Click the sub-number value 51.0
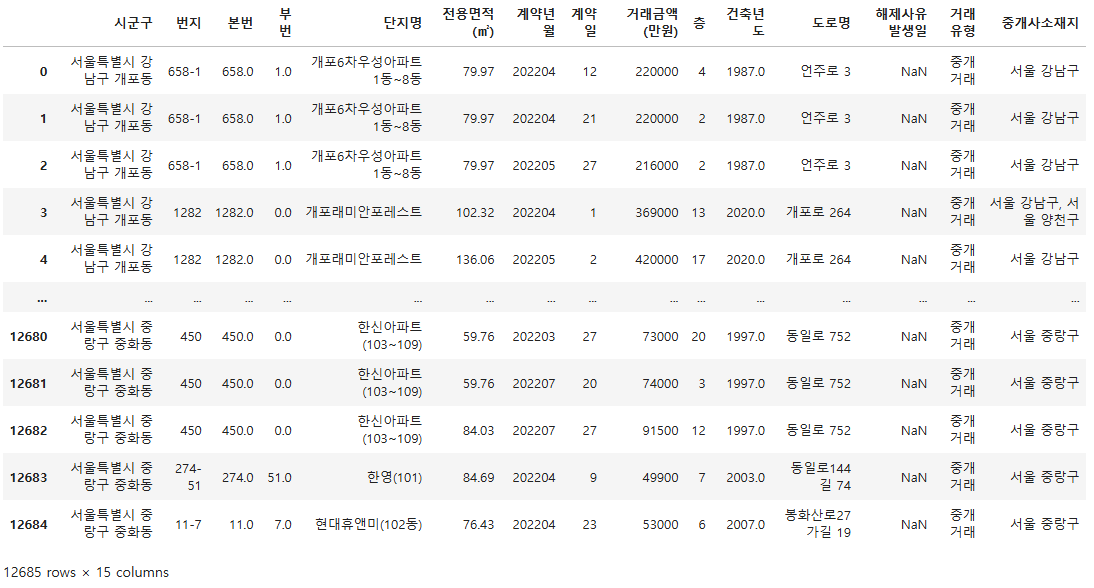This screenshot has height=588, width=1094. coord(280,478)
